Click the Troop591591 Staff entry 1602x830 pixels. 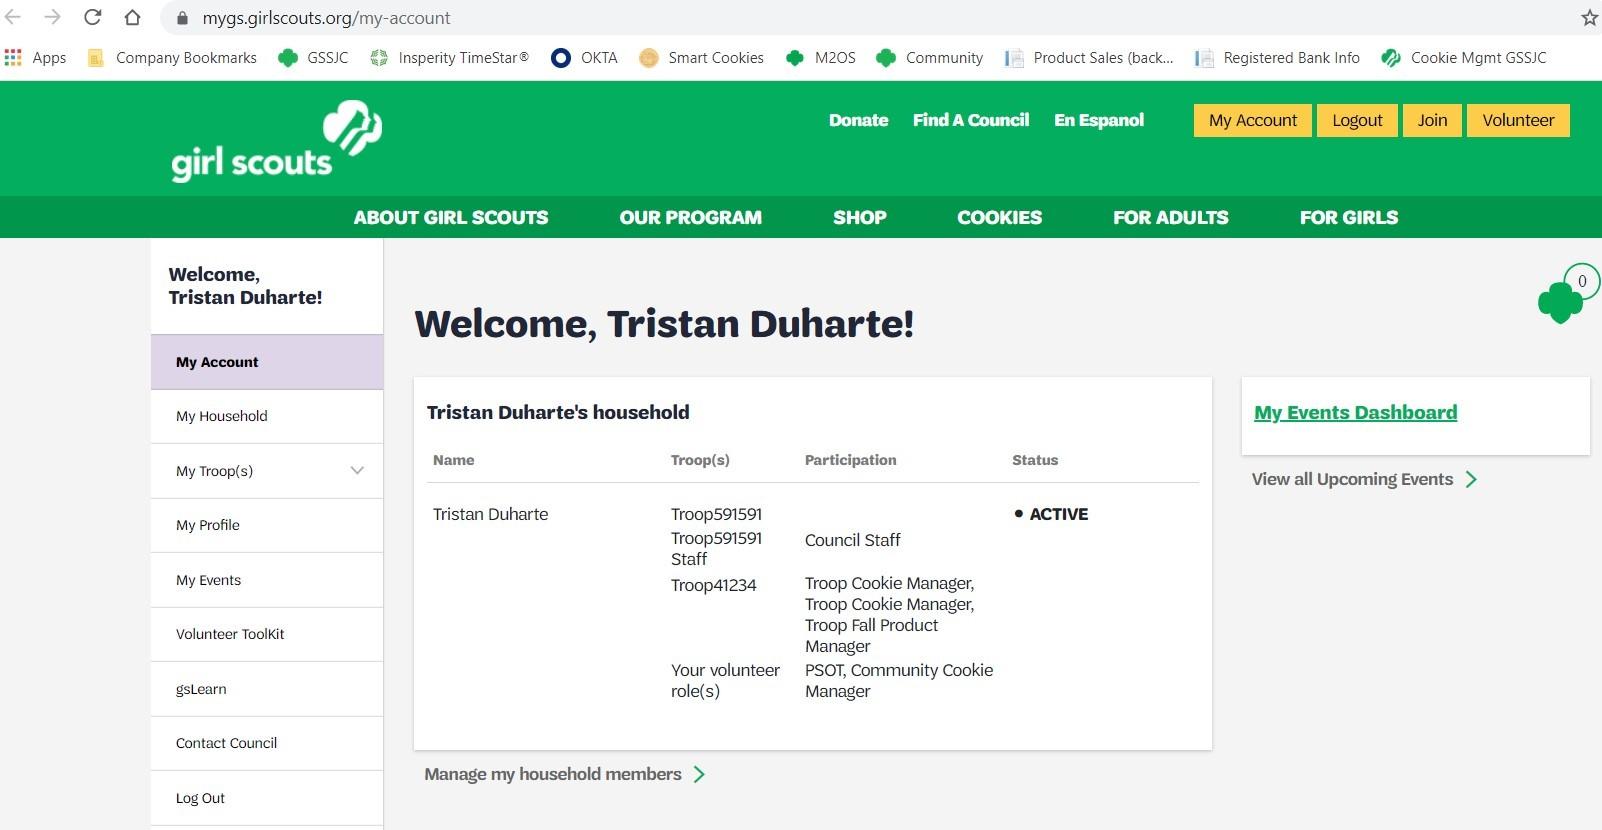[x=716, y=548]
